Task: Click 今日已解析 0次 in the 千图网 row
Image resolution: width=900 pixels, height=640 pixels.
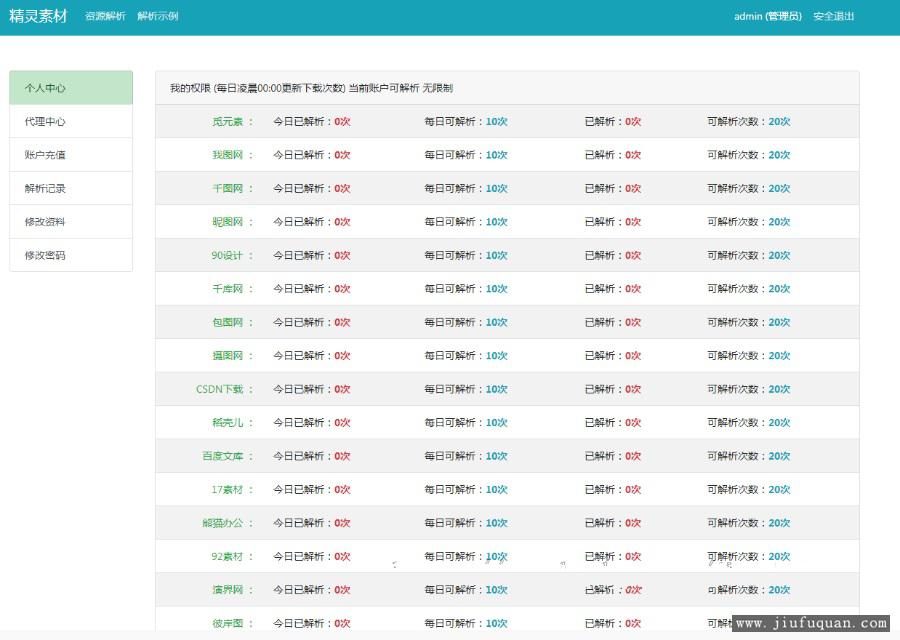Action: coord(312,188)
